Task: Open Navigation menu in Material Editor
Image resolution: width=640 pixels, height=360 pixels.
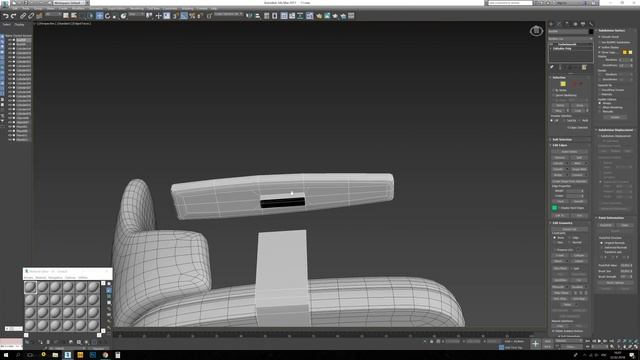Action: (x=56, y=278)
